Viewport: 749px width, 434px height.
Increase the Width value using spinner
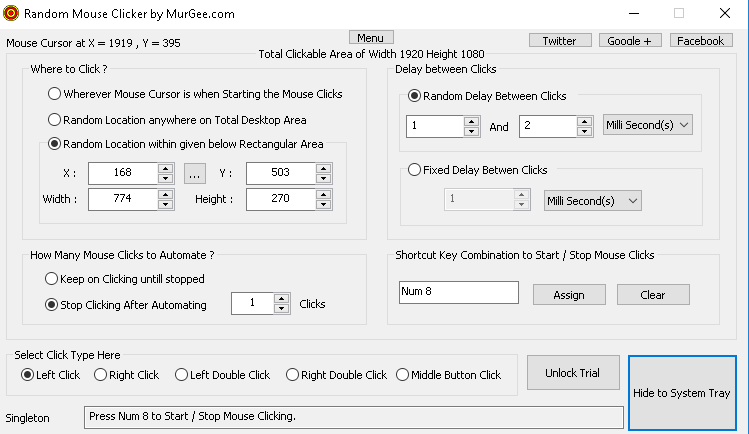click(x=166, y=194)
